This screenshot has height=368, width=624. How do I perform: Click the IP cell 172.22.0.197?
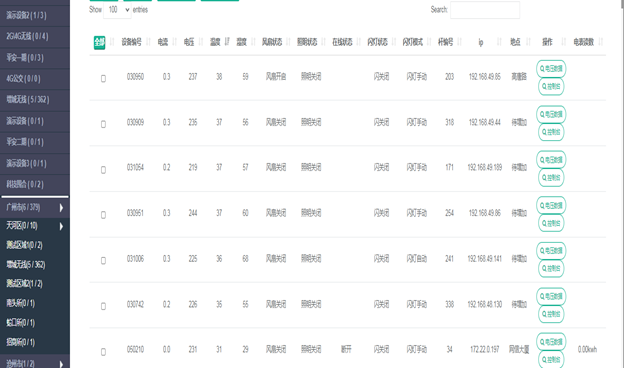(x=485, y=350)
